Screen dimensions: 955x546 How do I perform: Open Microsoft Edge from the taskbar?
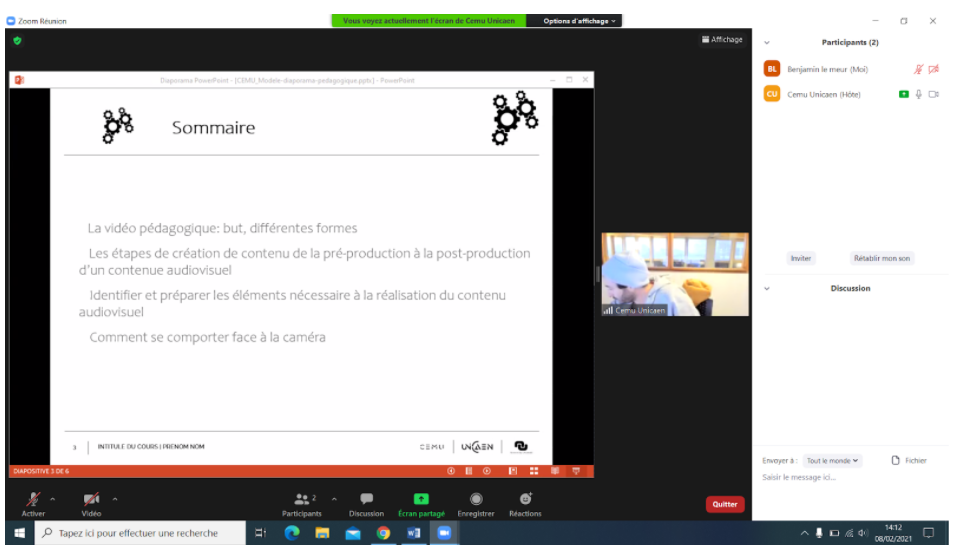(x=292, y=533)
